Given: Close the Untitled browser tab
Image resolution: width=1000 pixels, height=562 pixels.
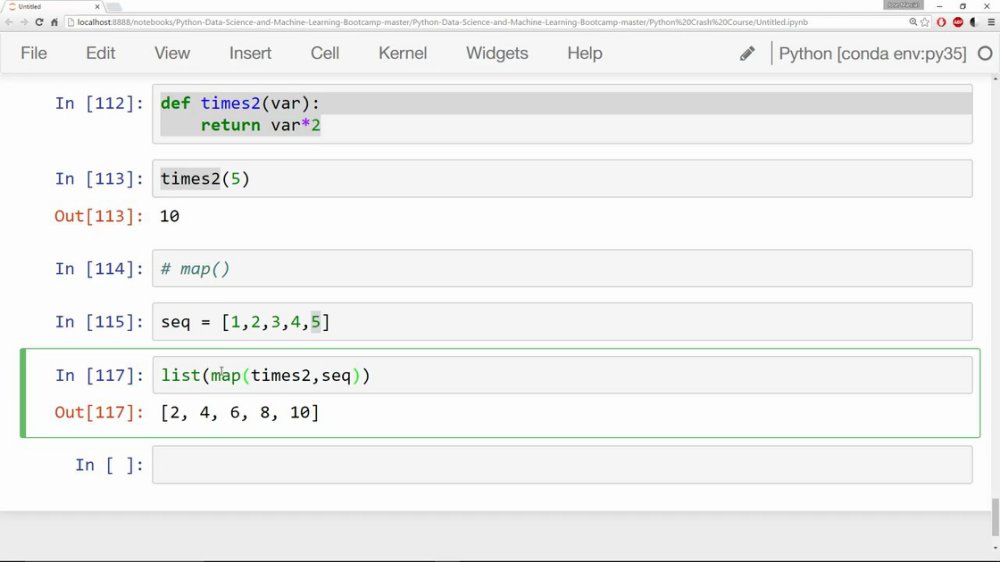Looking at the screenshot, I should point(97,6).
